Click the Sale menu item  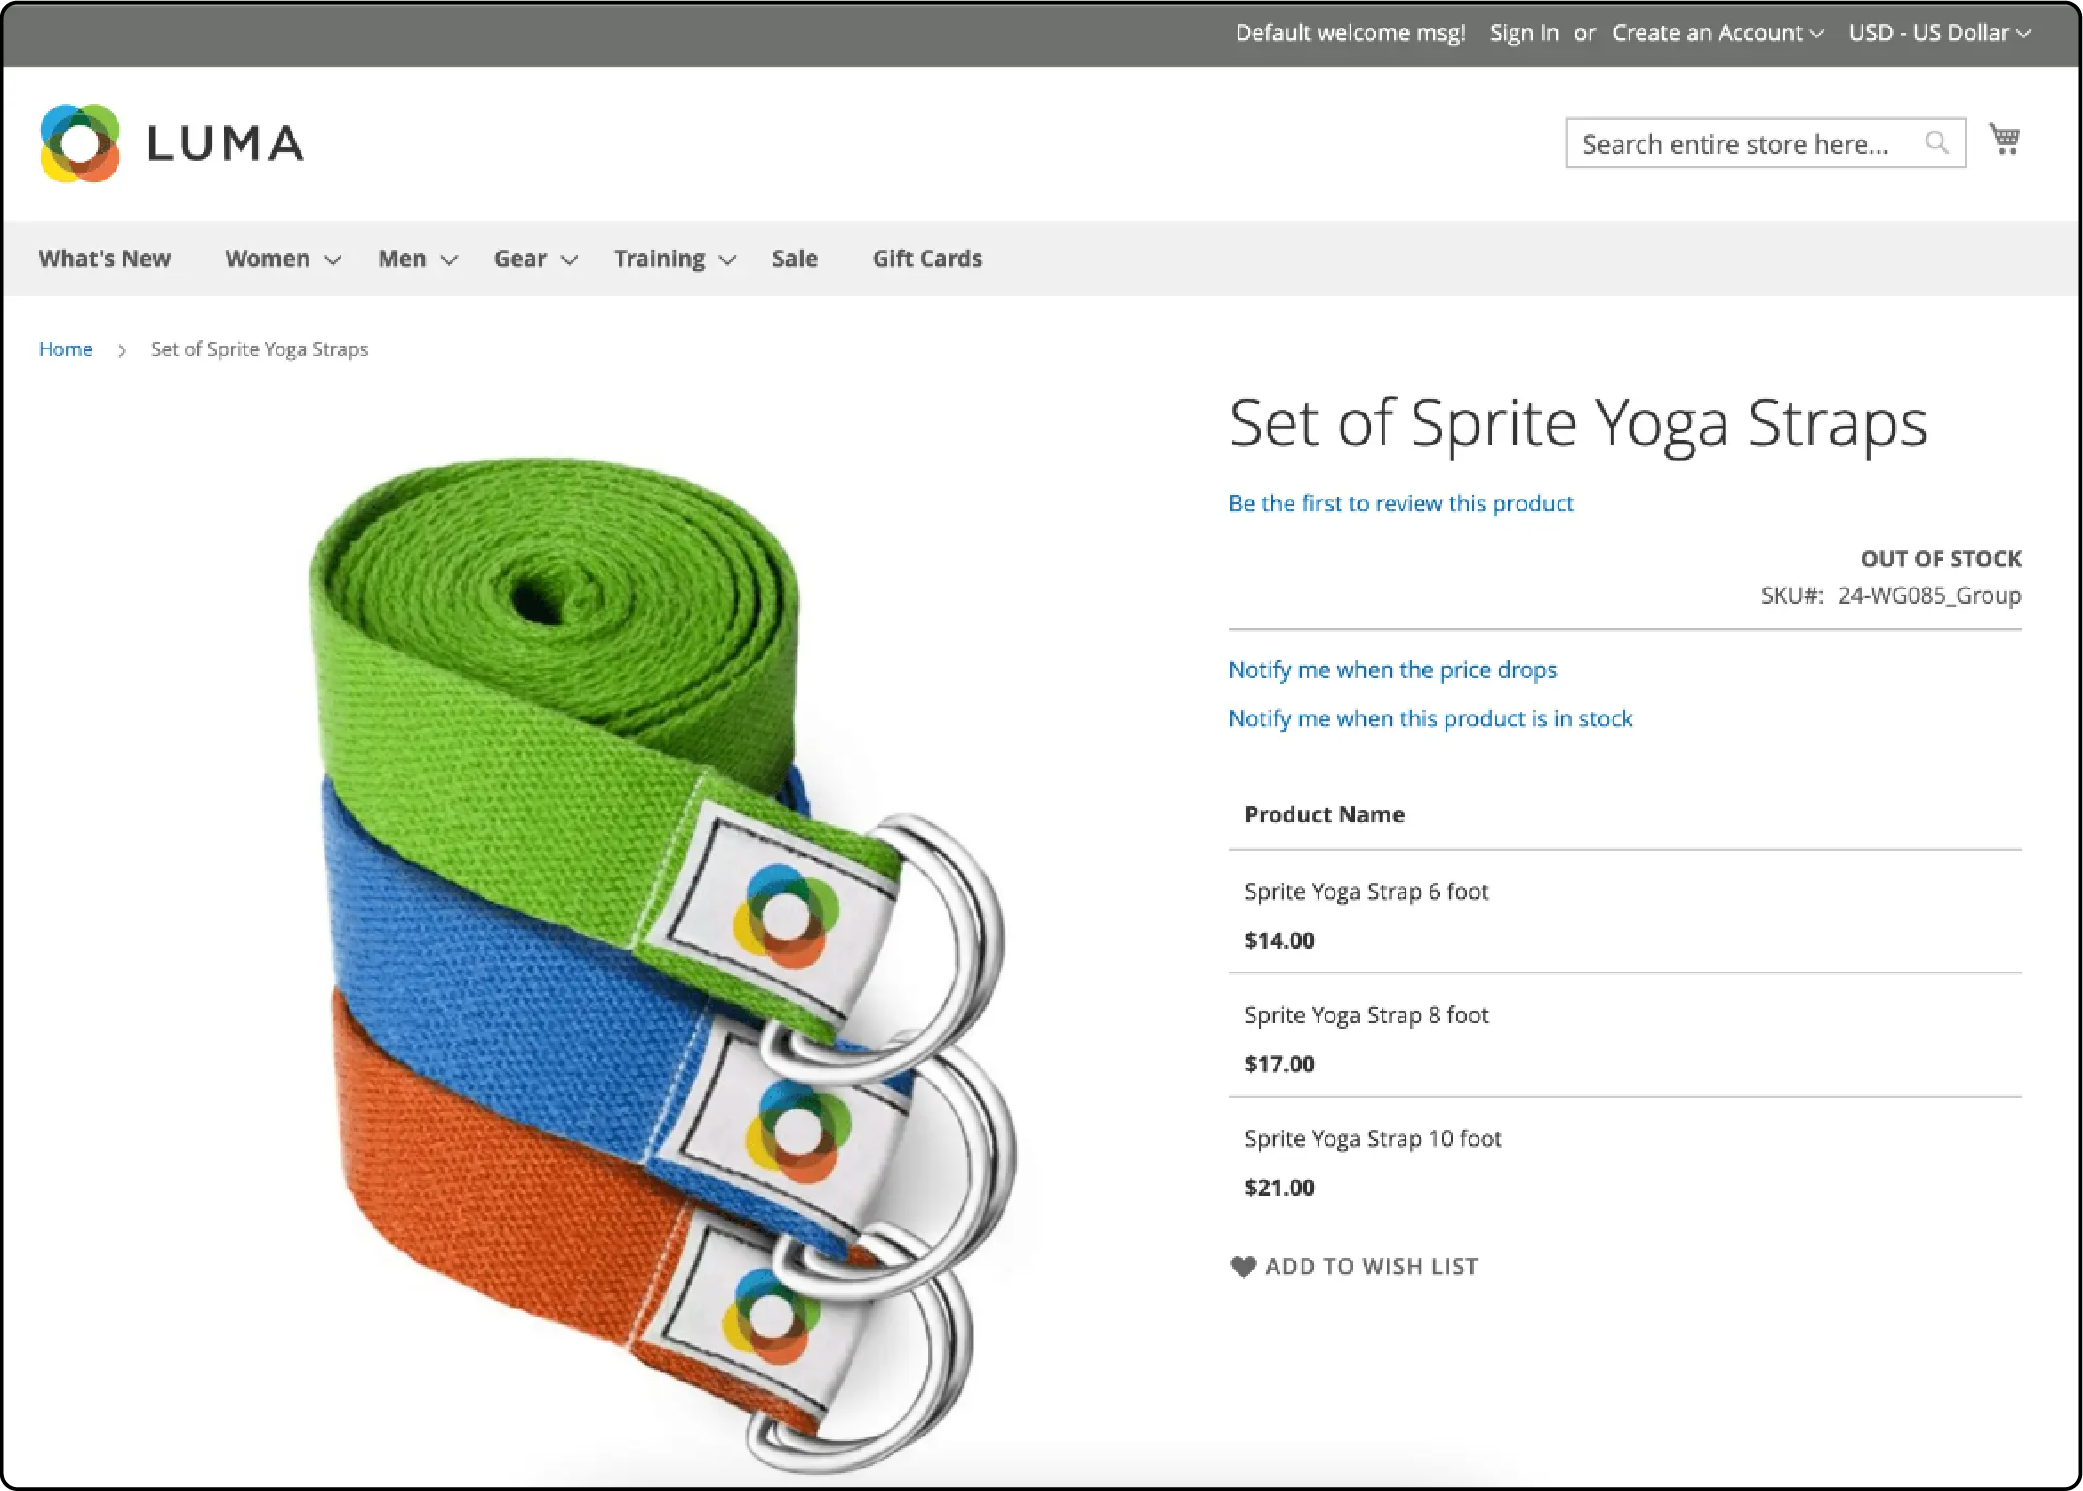pos(794,258)
